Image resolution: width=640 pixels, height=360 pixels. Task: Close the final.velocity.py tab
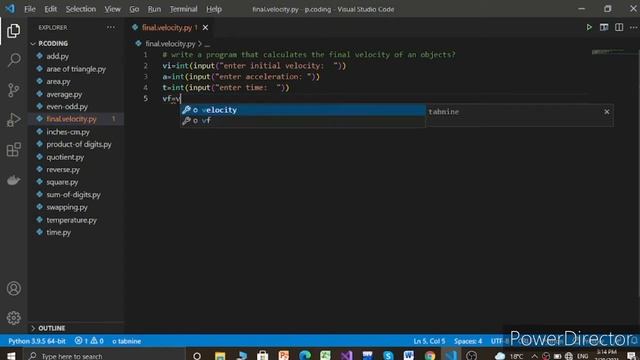click(x=205, y=27)
